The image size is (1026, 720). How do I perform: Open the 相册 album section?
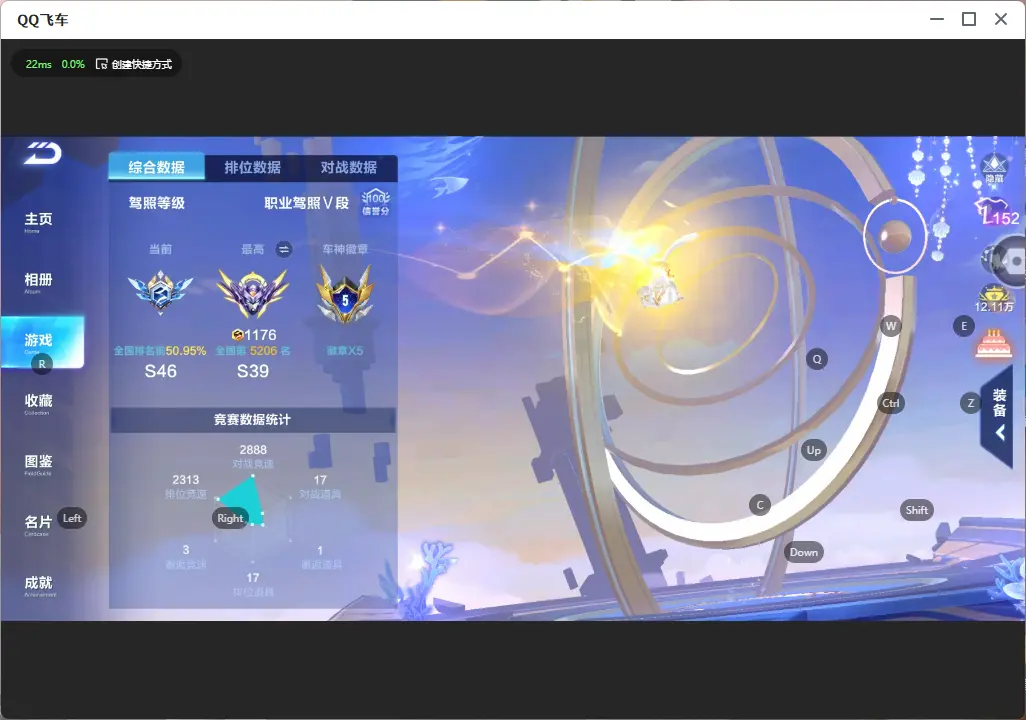click(x=39, y=282)
